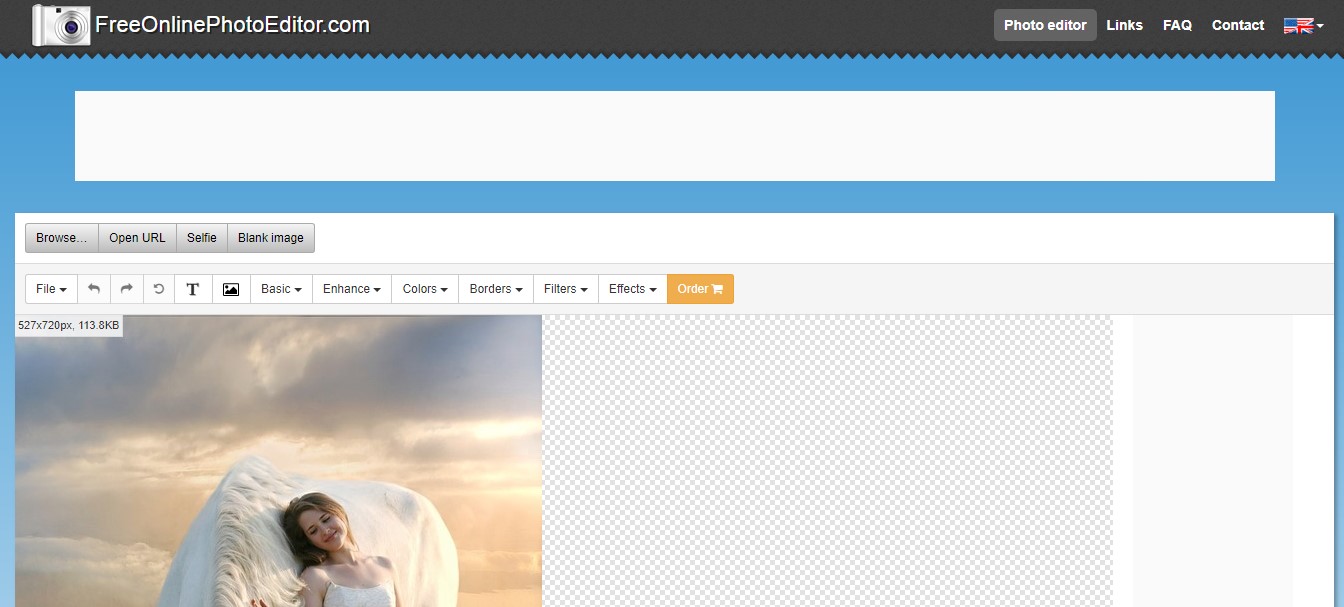Select the Text tool icon
This screenshot has height=607, width=1344.
(x=193, y=289)
